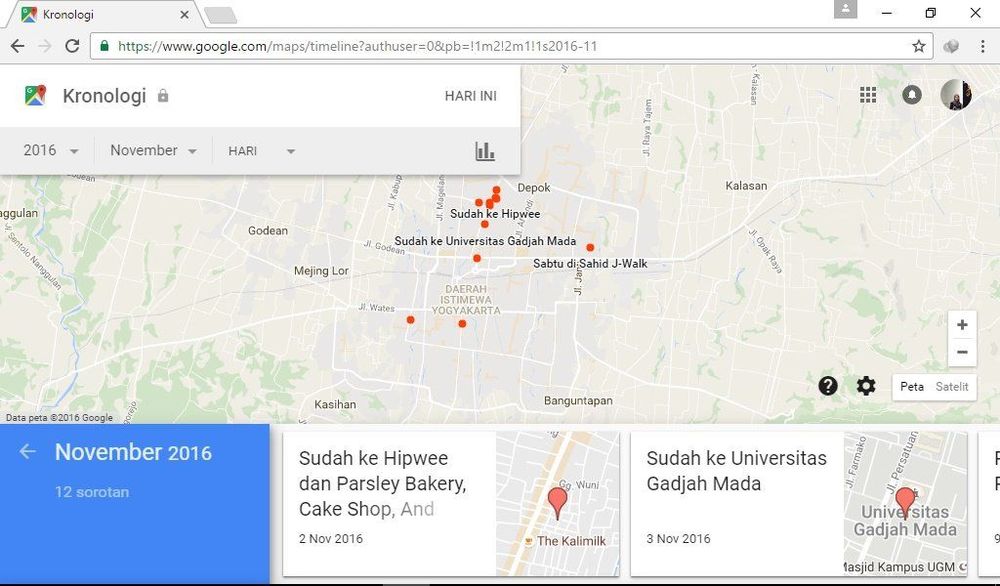The image size is (1000, 586).
Task: Open the help question mark
Action: 828,386
